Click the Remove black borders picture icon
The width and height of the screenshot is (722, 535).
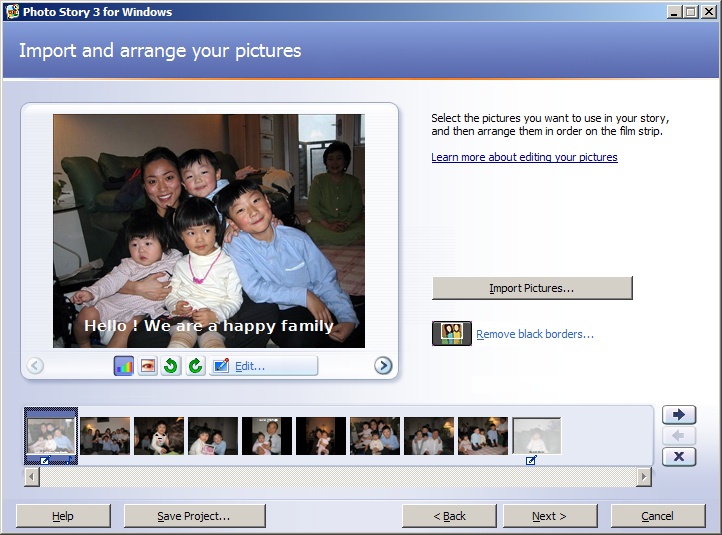point(452,333)
